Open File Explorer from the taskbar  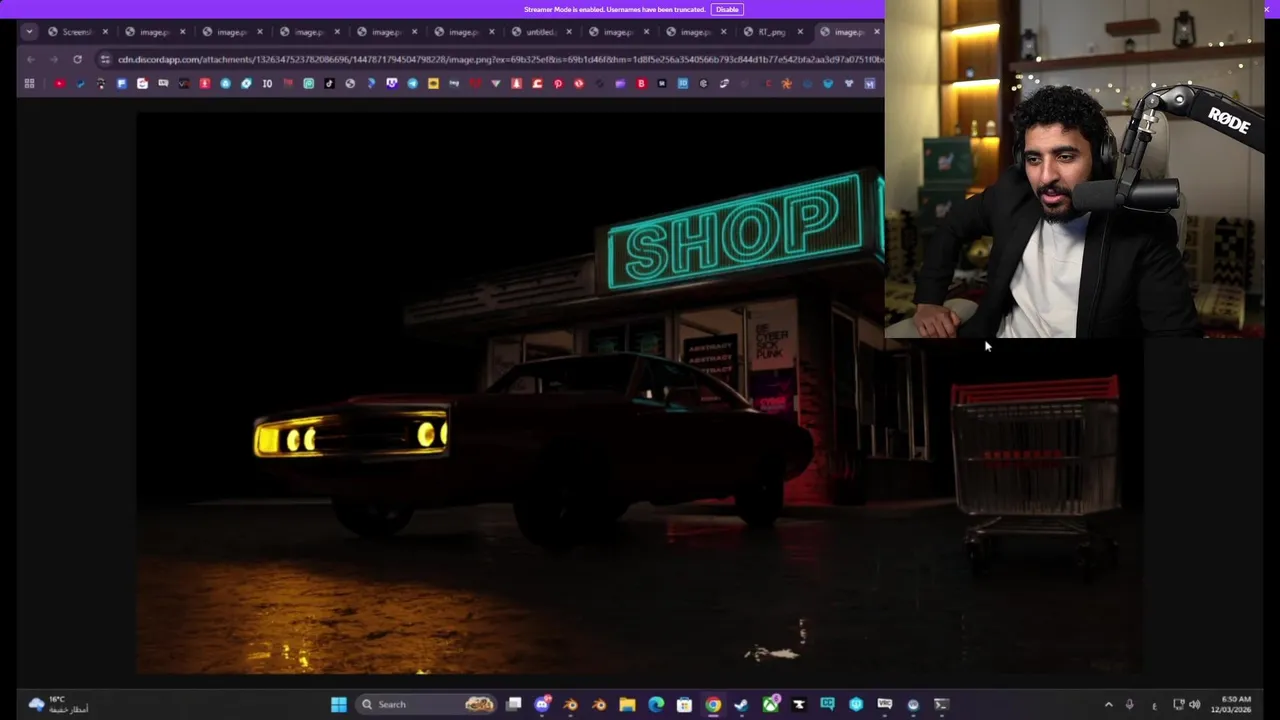[x=627, y=704]
